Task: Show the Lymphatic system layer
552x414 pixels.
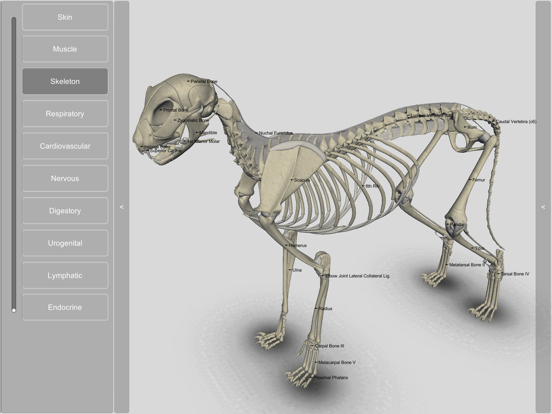Action: point(65,276)
